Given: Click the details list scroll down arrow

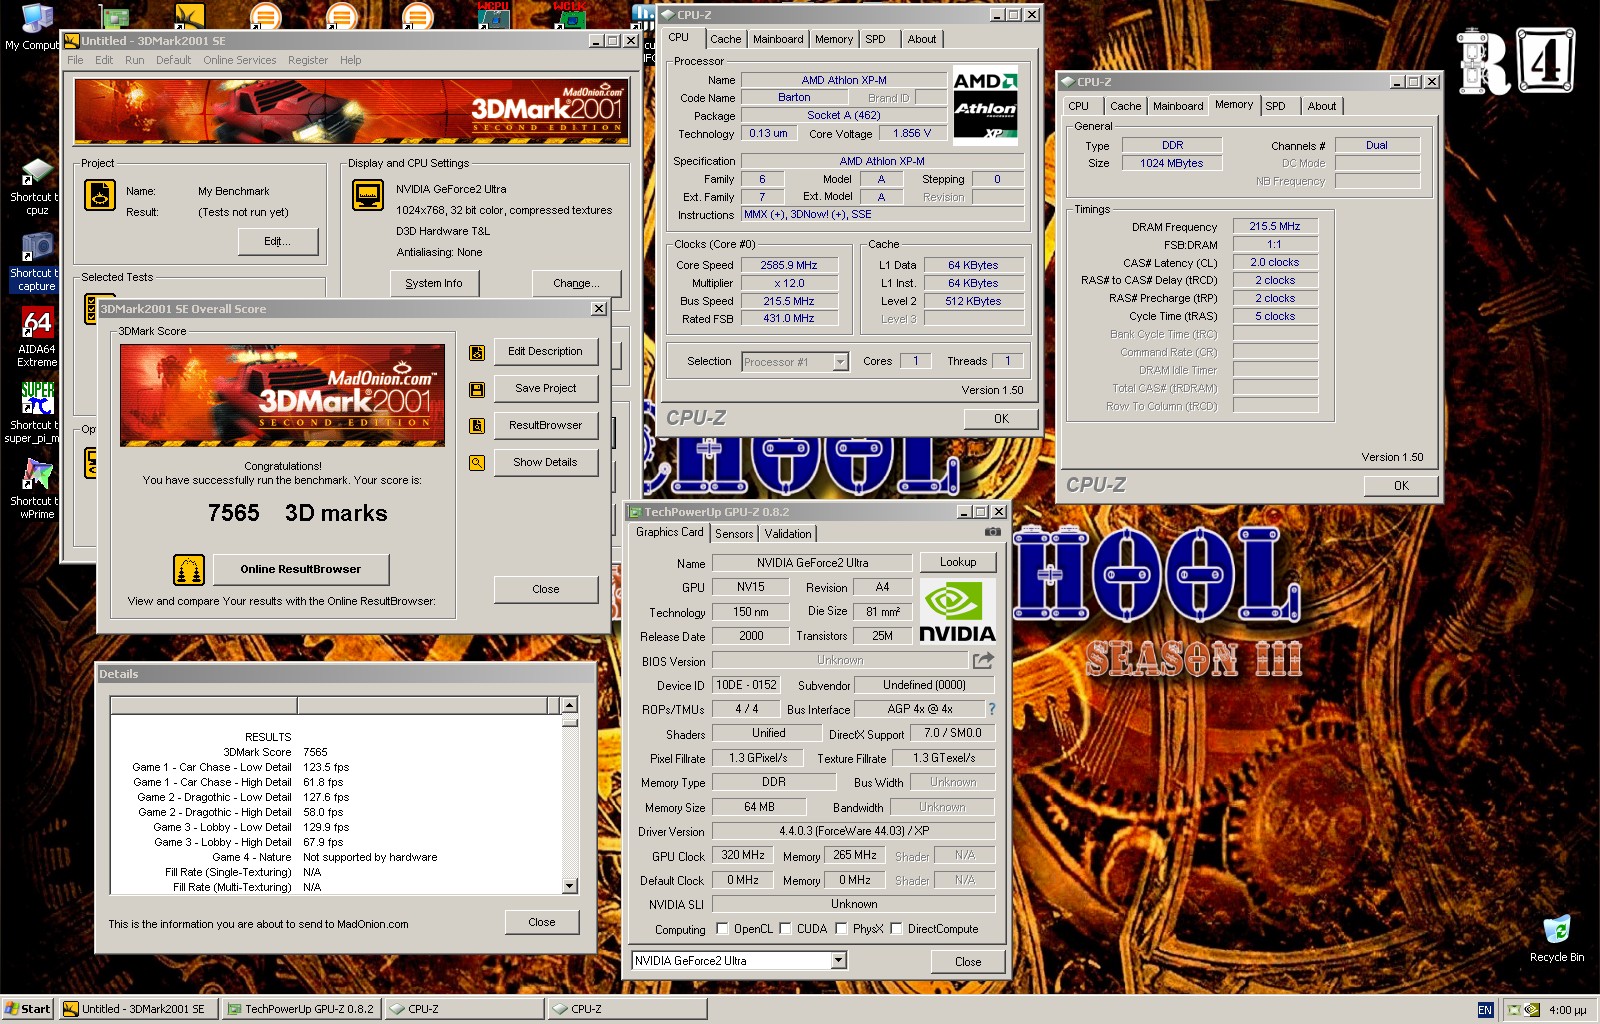Looking at the screenshot, I should coord(569,886).
